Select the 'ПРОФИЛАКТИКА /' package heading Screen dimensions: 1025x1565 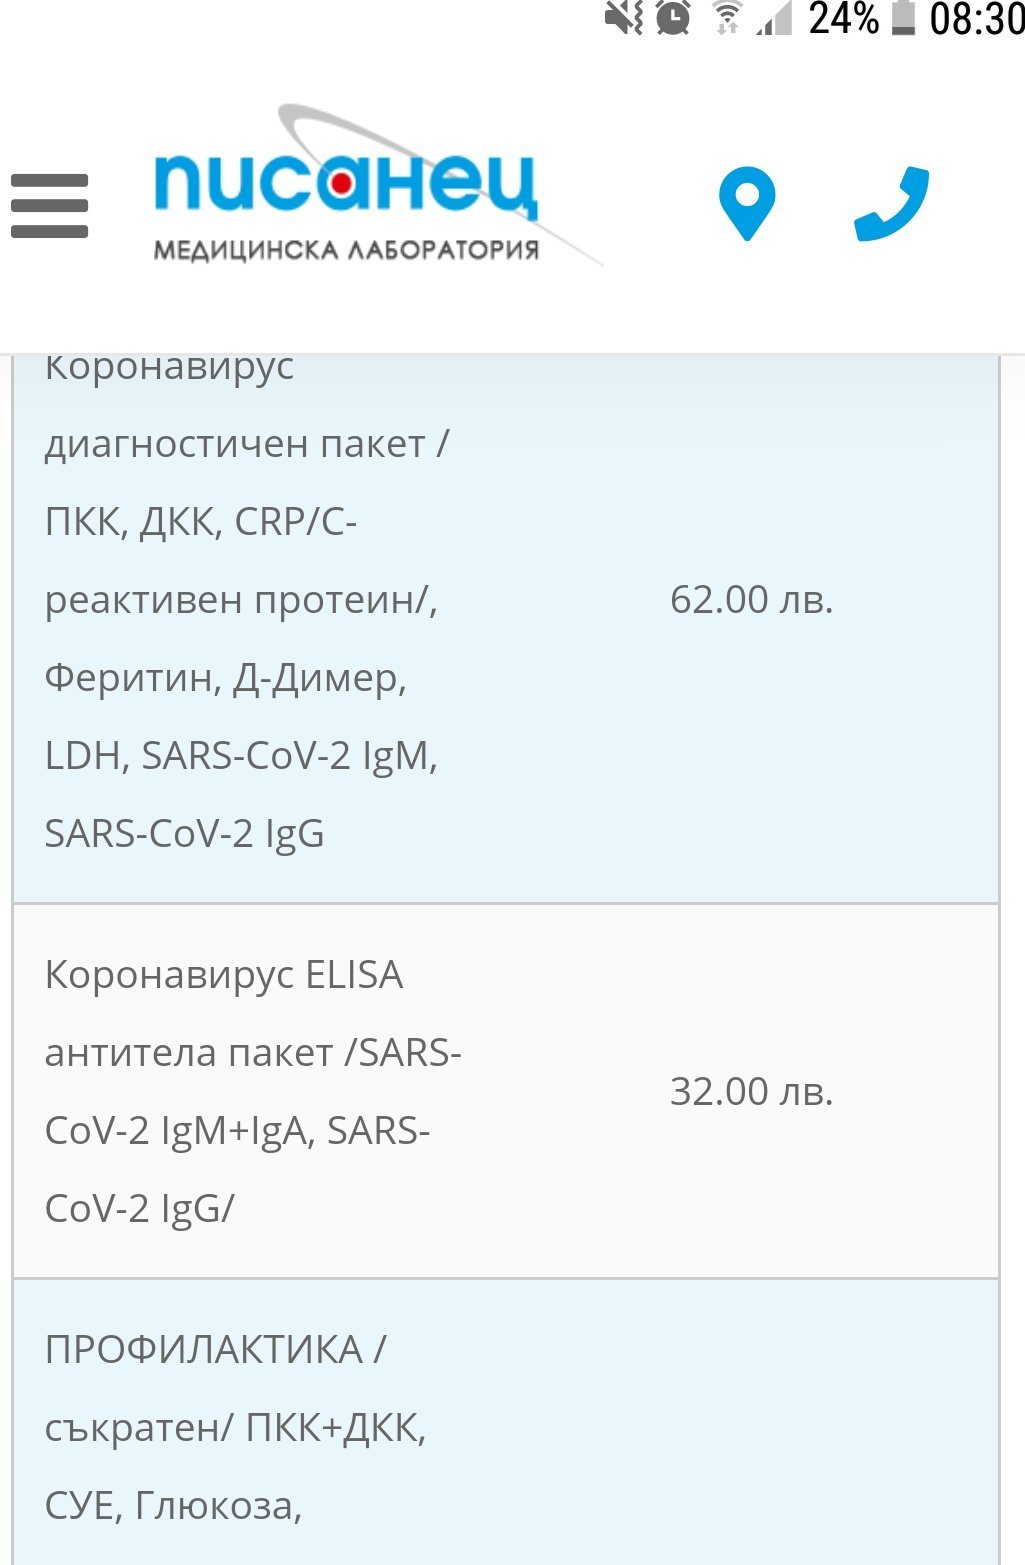click(x=215, y=1350)
